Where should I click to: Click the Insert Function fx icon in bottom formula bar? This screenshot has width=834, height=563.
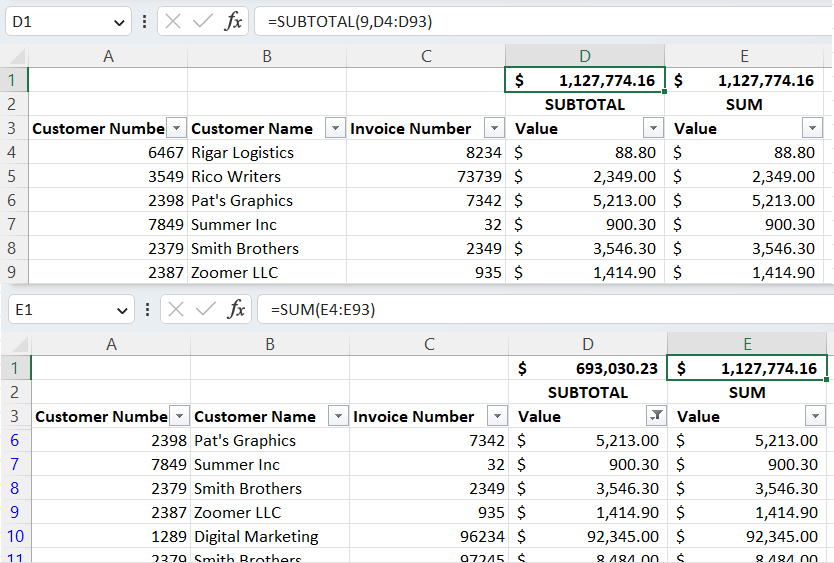click(x=237, y=309)
